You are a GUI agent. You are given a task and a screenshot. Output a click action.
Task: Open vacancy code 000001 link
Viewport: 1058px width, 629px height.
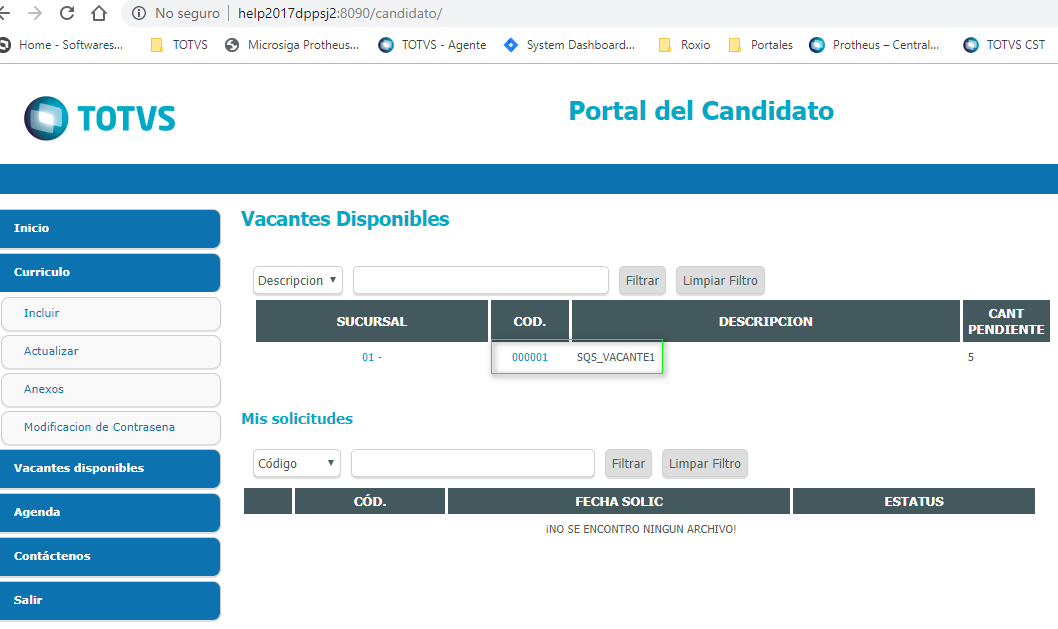(x=530, y=357)
